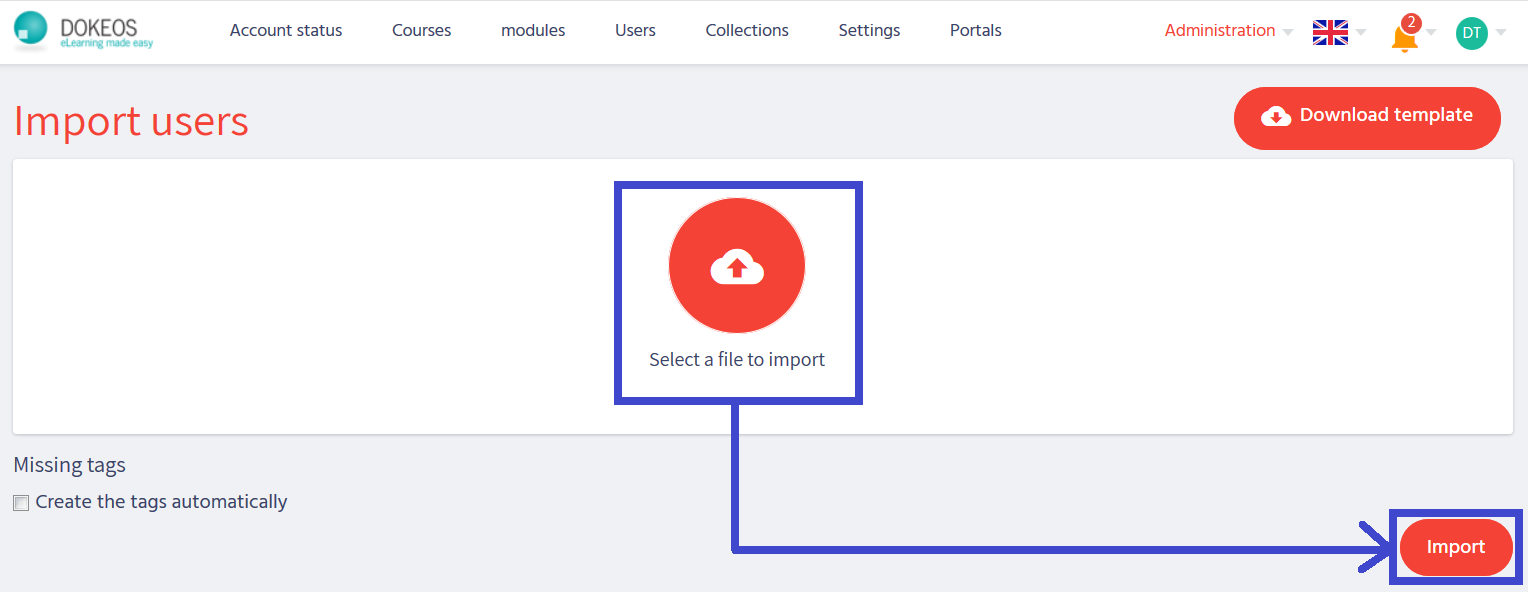Go to the Courses menu

(421, 31)
